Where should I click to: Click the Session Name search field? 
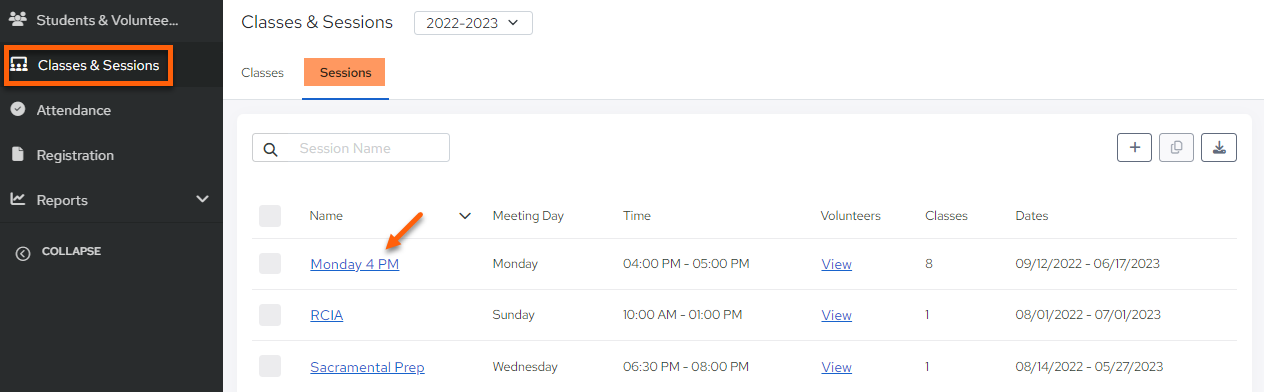[x=351, y=148]
